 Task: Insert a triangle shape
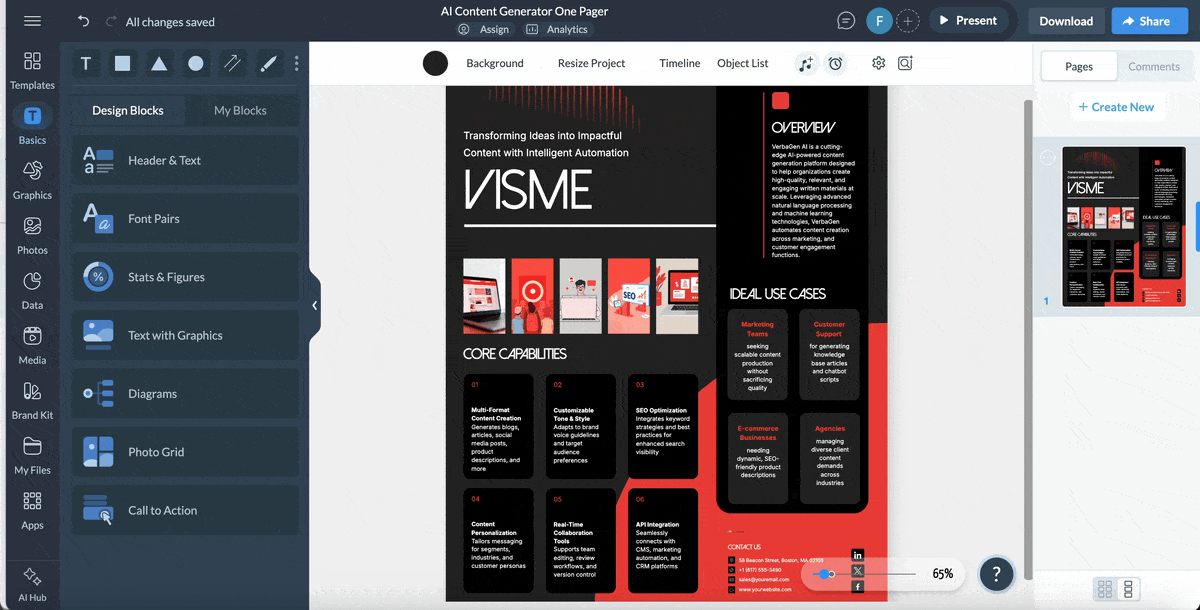[160, 63]
